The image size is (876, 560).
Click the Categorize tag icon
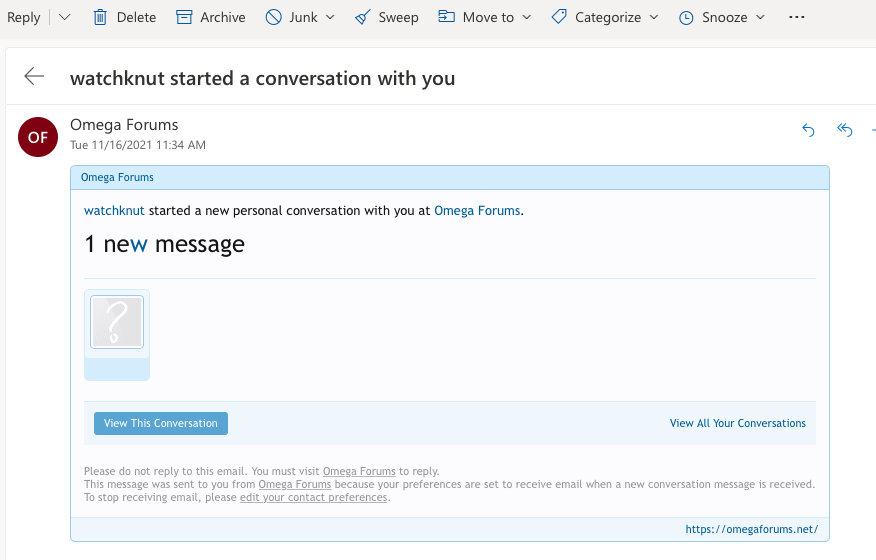click(559, 17)
